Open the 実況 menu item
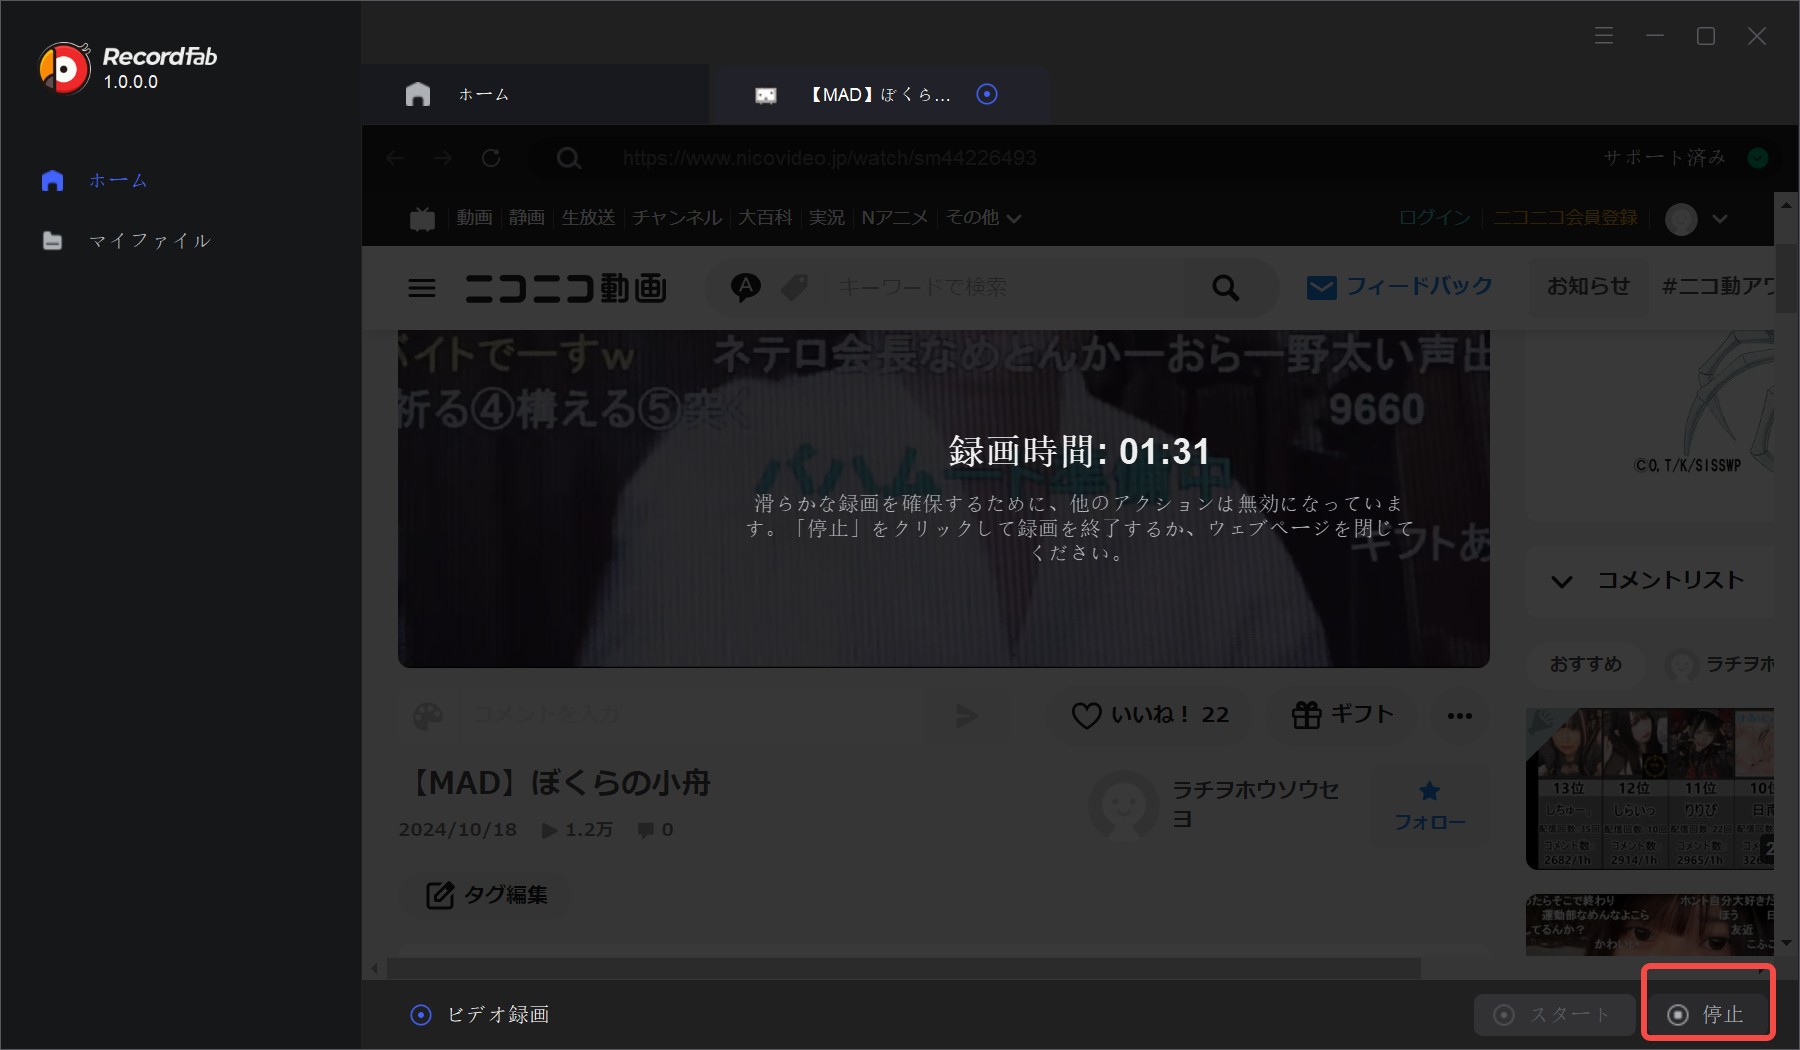The image size is (1800, 1050). (x=827, y=218)
